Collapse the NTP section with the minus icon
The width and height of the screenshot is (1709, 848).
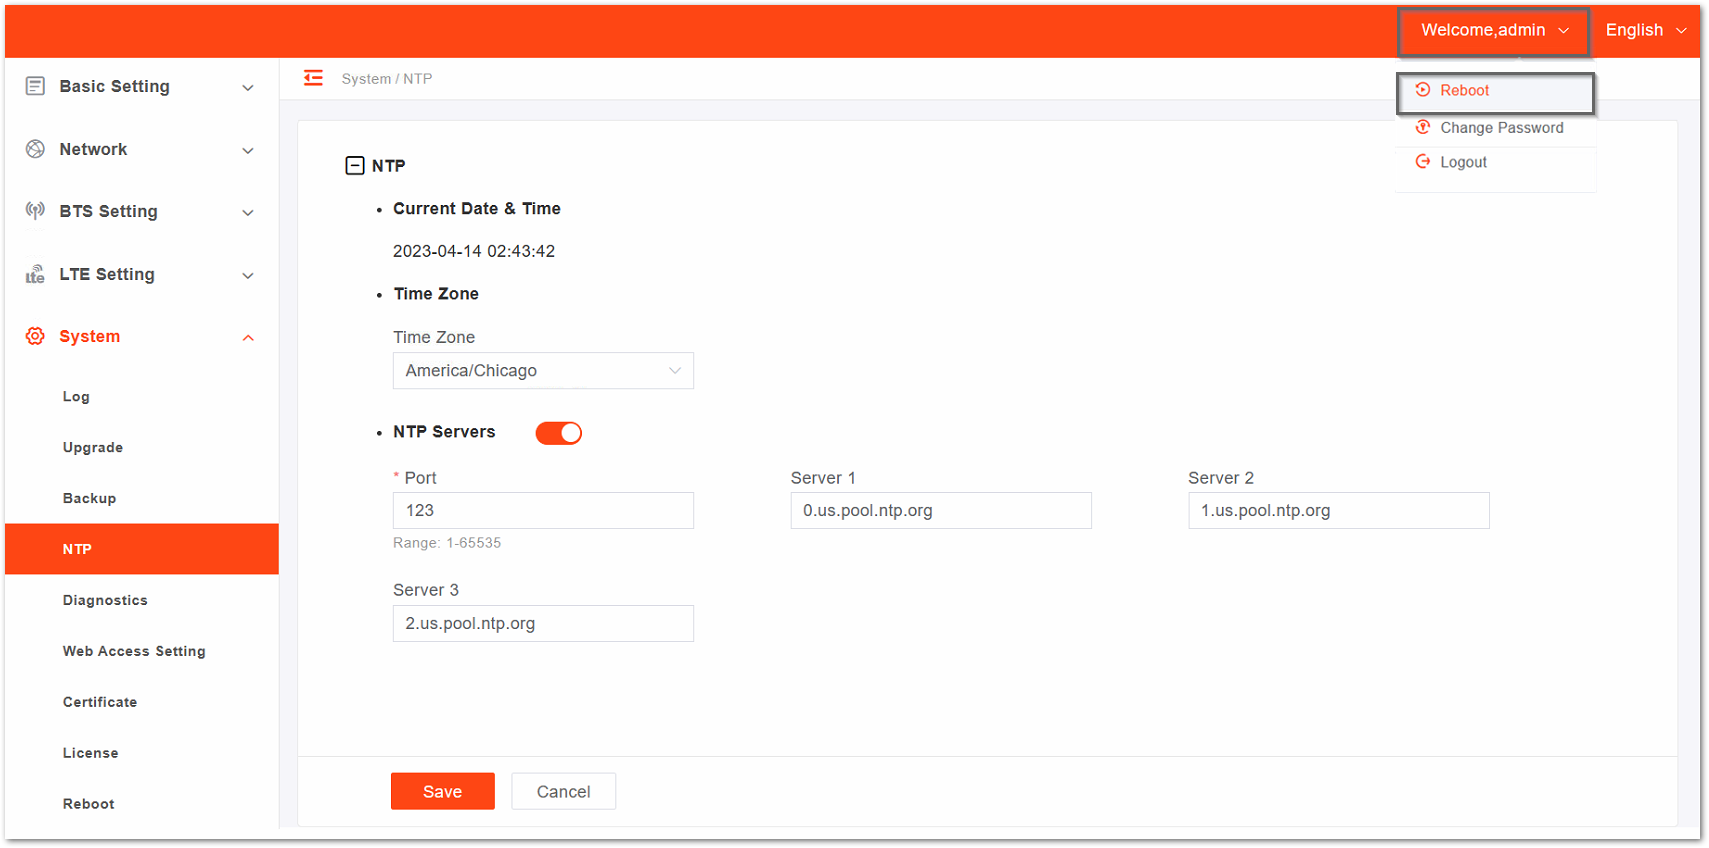355,165
